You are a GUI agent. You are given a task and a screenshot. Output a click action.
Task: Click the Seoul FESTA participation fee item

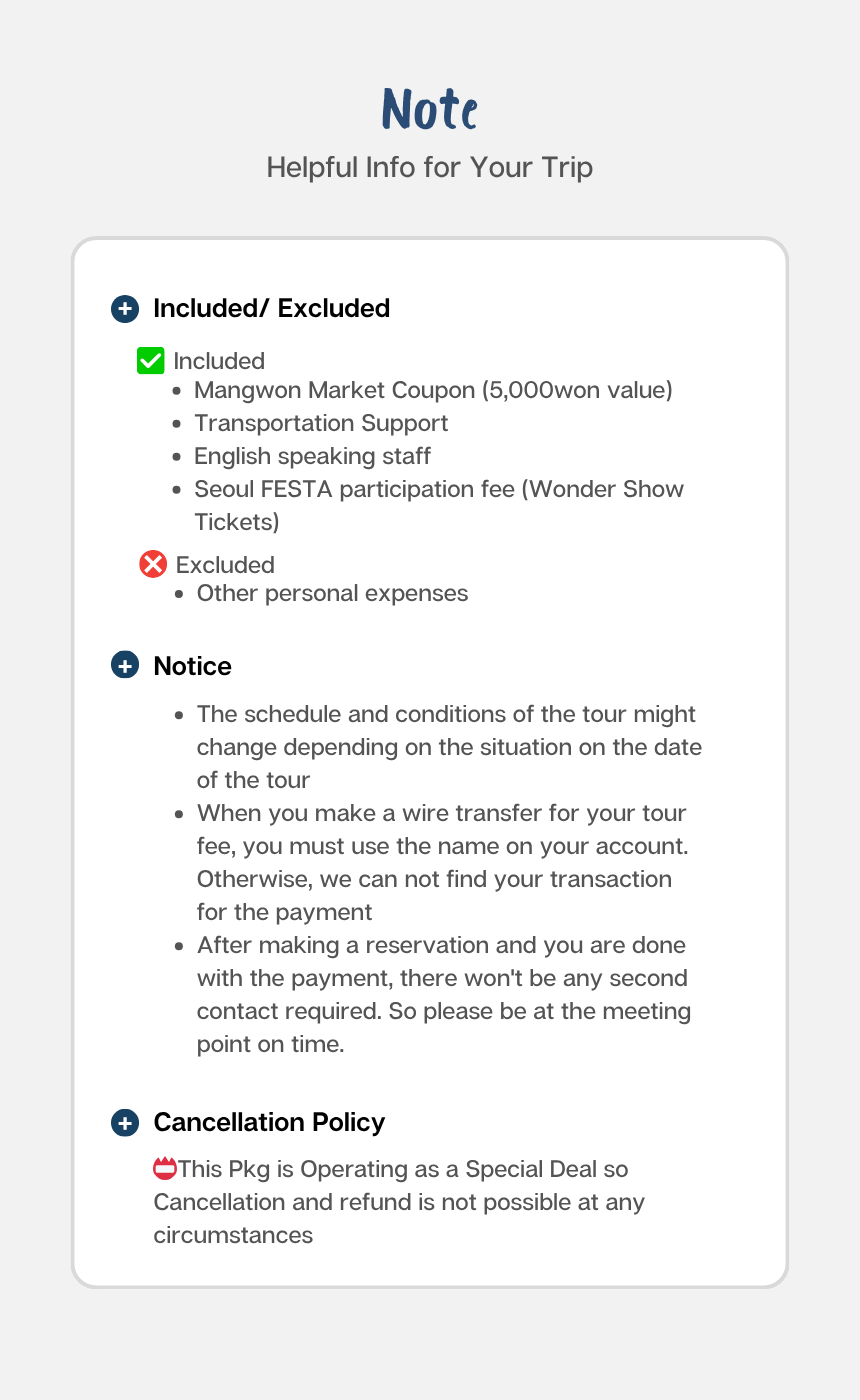click(439, 505)
